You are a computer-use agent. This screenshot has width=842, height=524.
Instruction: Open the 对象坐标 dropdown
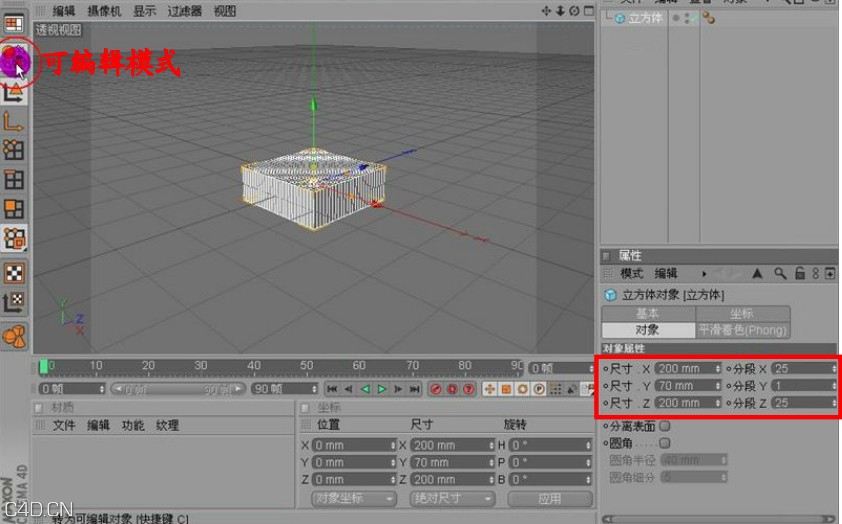[x=354, y=498]
